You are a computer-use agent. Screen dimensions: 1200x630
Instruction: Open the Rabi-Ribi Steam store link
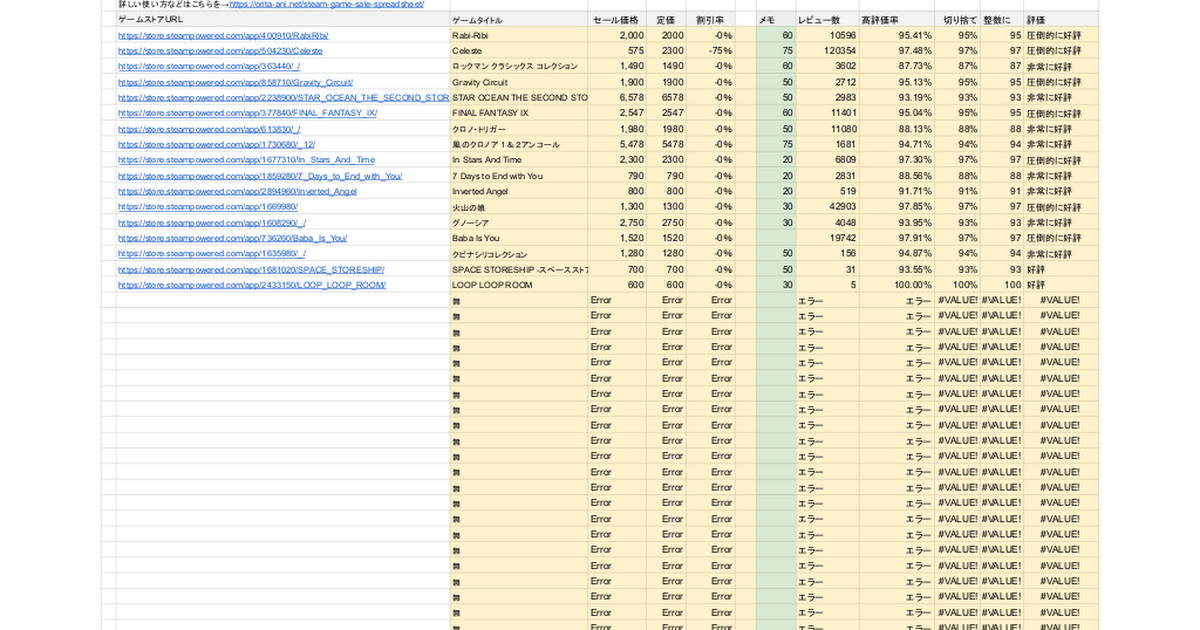tap(223, 35)
